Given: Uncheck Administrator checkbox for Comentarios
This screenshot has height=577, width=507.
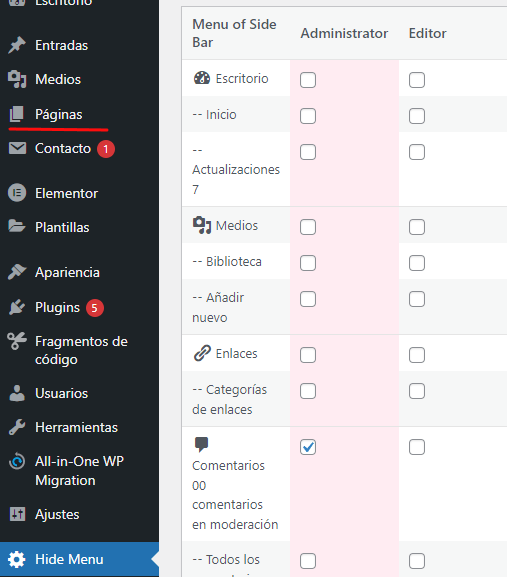Looking at the screenshot, I should [308, 447].
